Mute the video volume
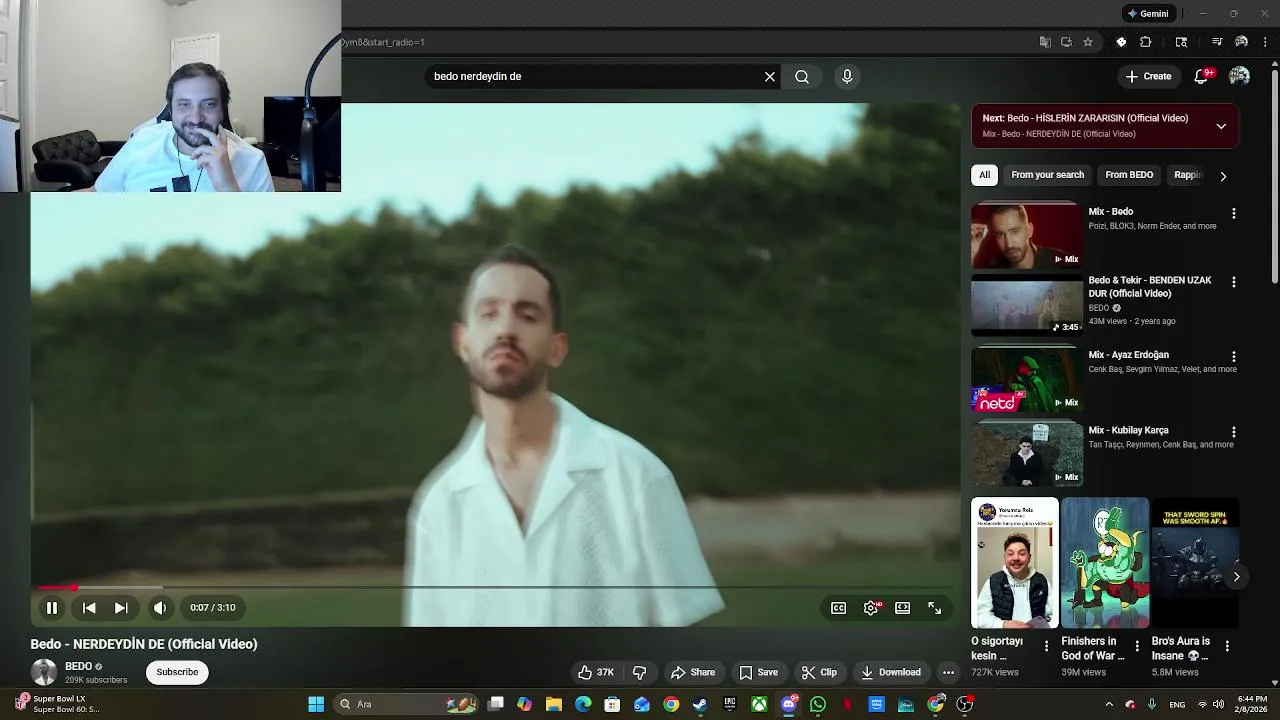Screen dimensions: 1280x720 tap(160, 608)
